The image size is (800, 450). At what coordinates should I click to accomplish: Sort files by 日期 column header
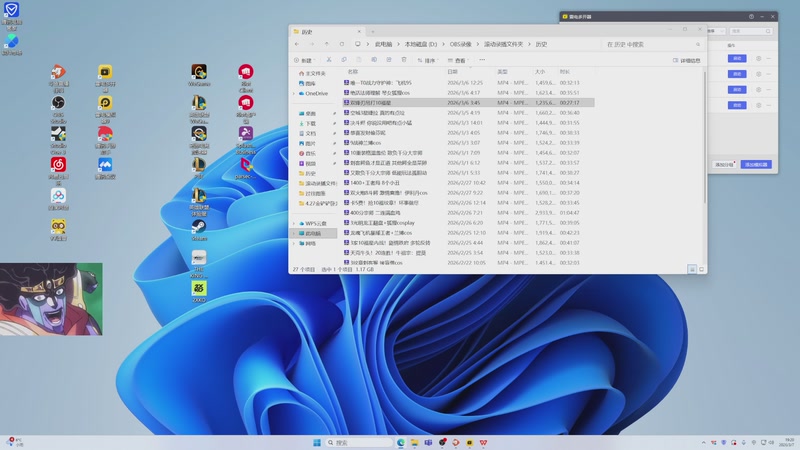point(453,72)
